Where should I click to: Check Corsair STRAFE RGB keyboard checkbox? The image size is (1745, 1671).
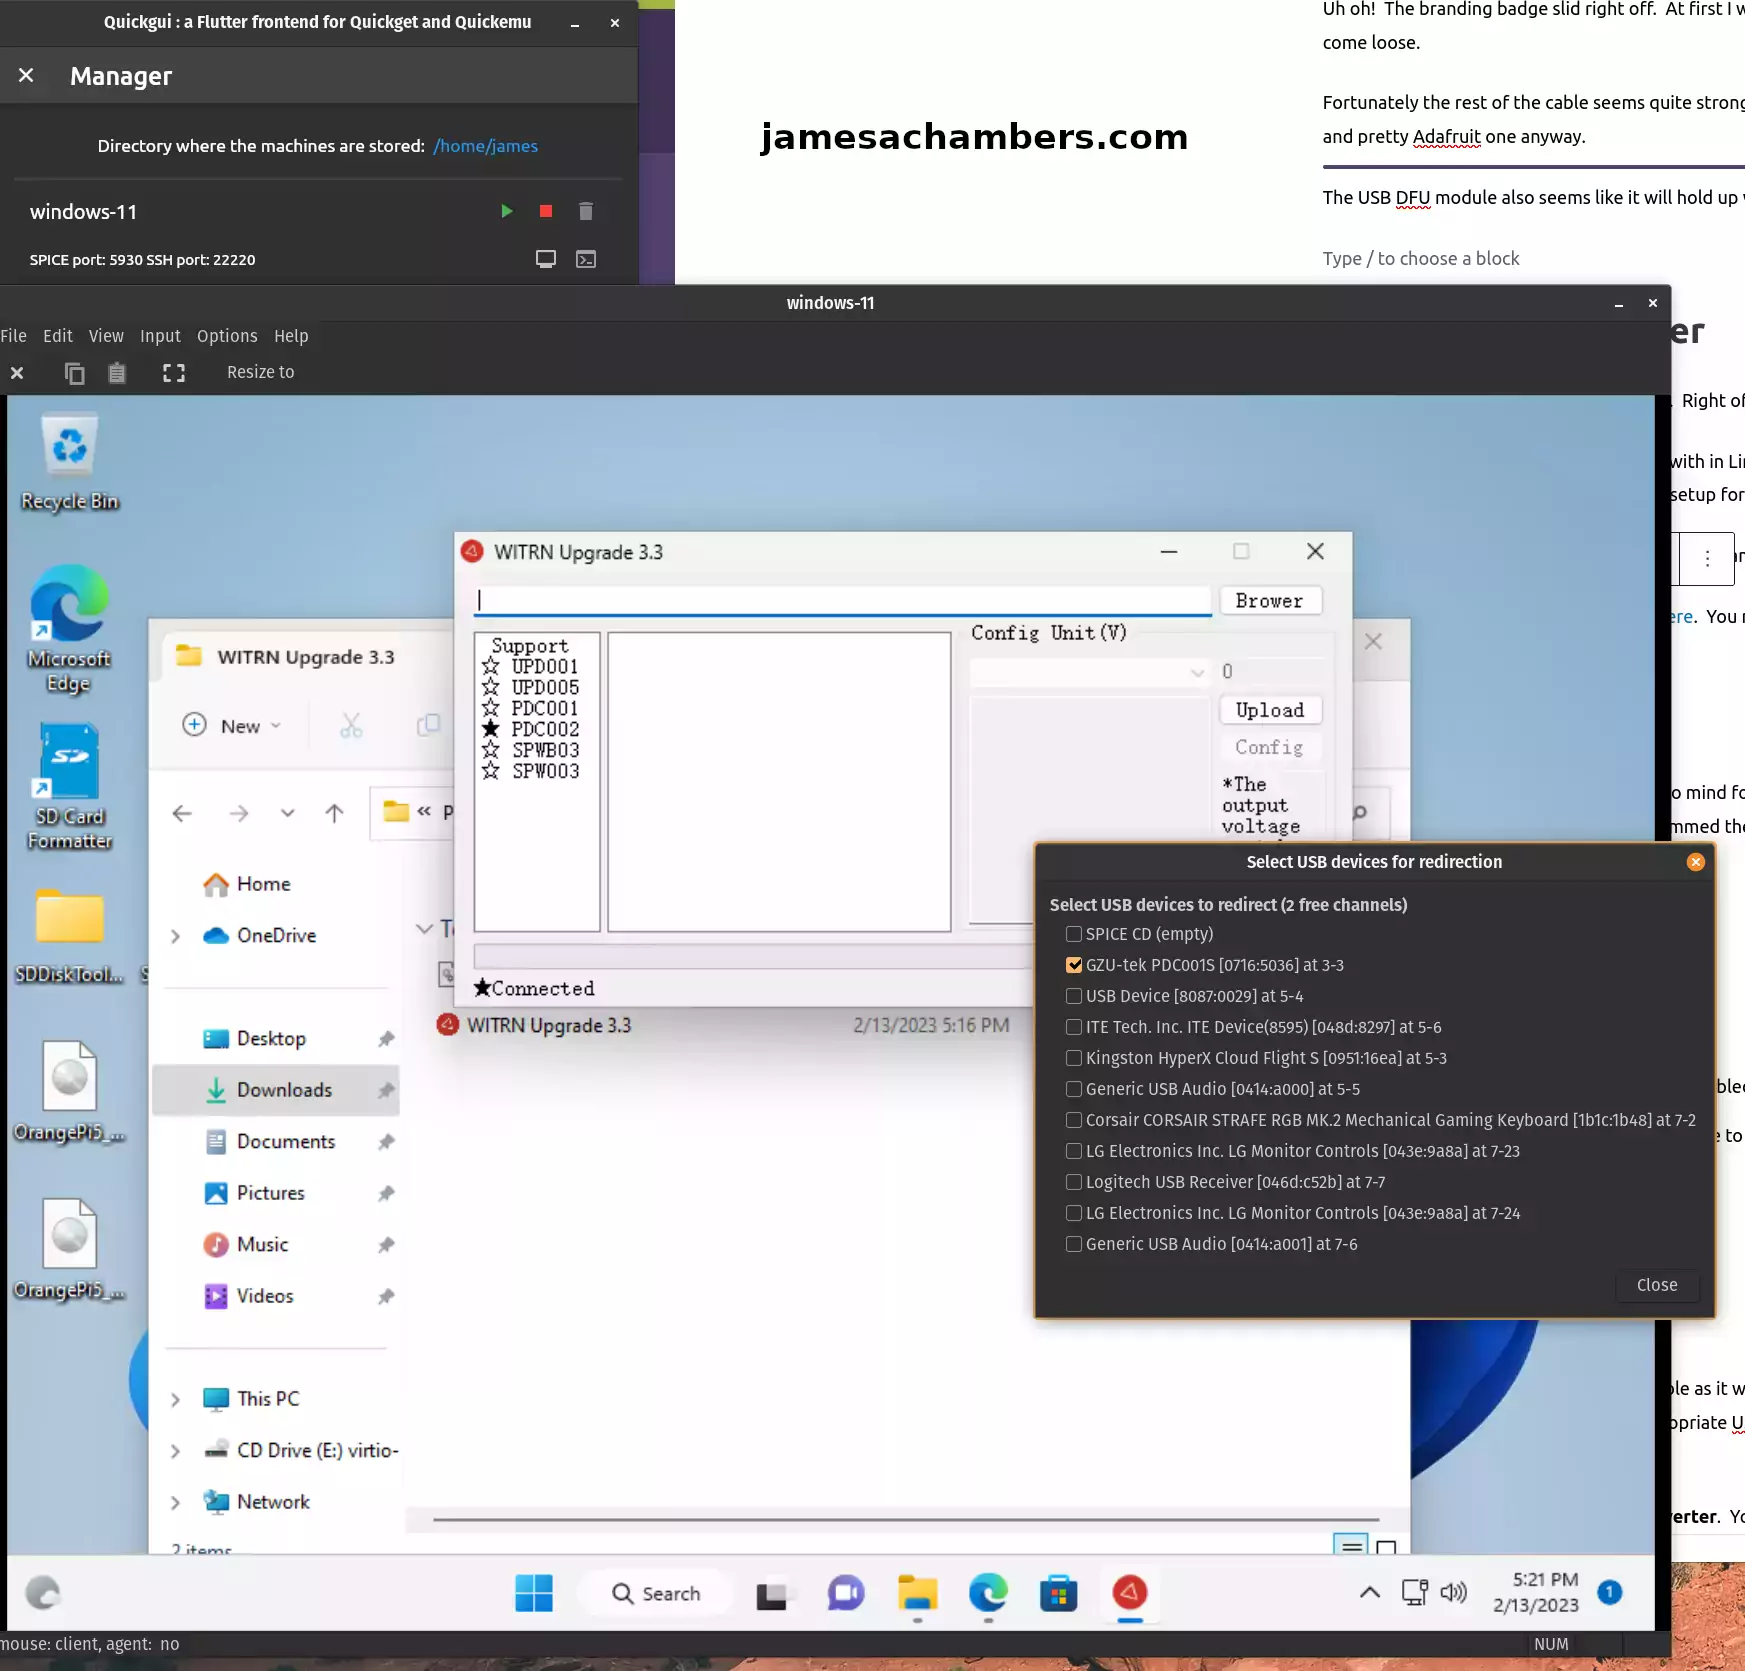pyautogui.click(x=1074, y=1120)
